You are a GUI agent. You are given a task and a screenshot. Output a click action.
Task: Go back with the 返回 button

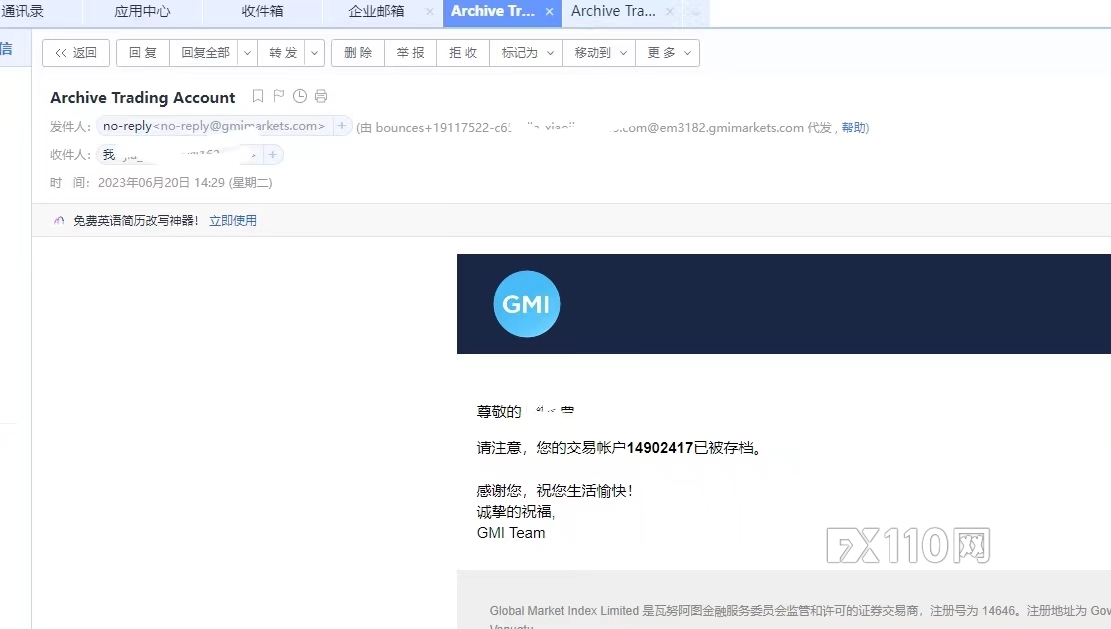76,53
